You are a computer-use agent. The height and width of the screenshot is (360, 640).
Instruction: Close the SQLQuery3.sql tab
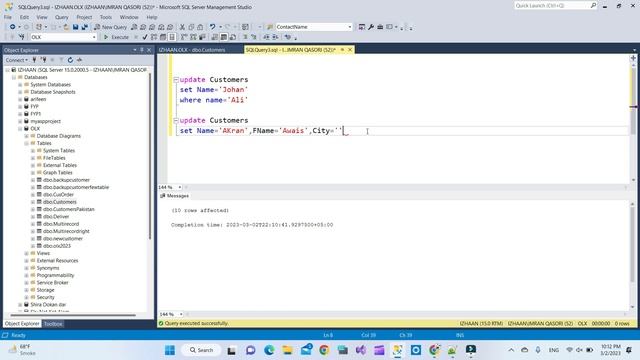[x=350, y=50]
